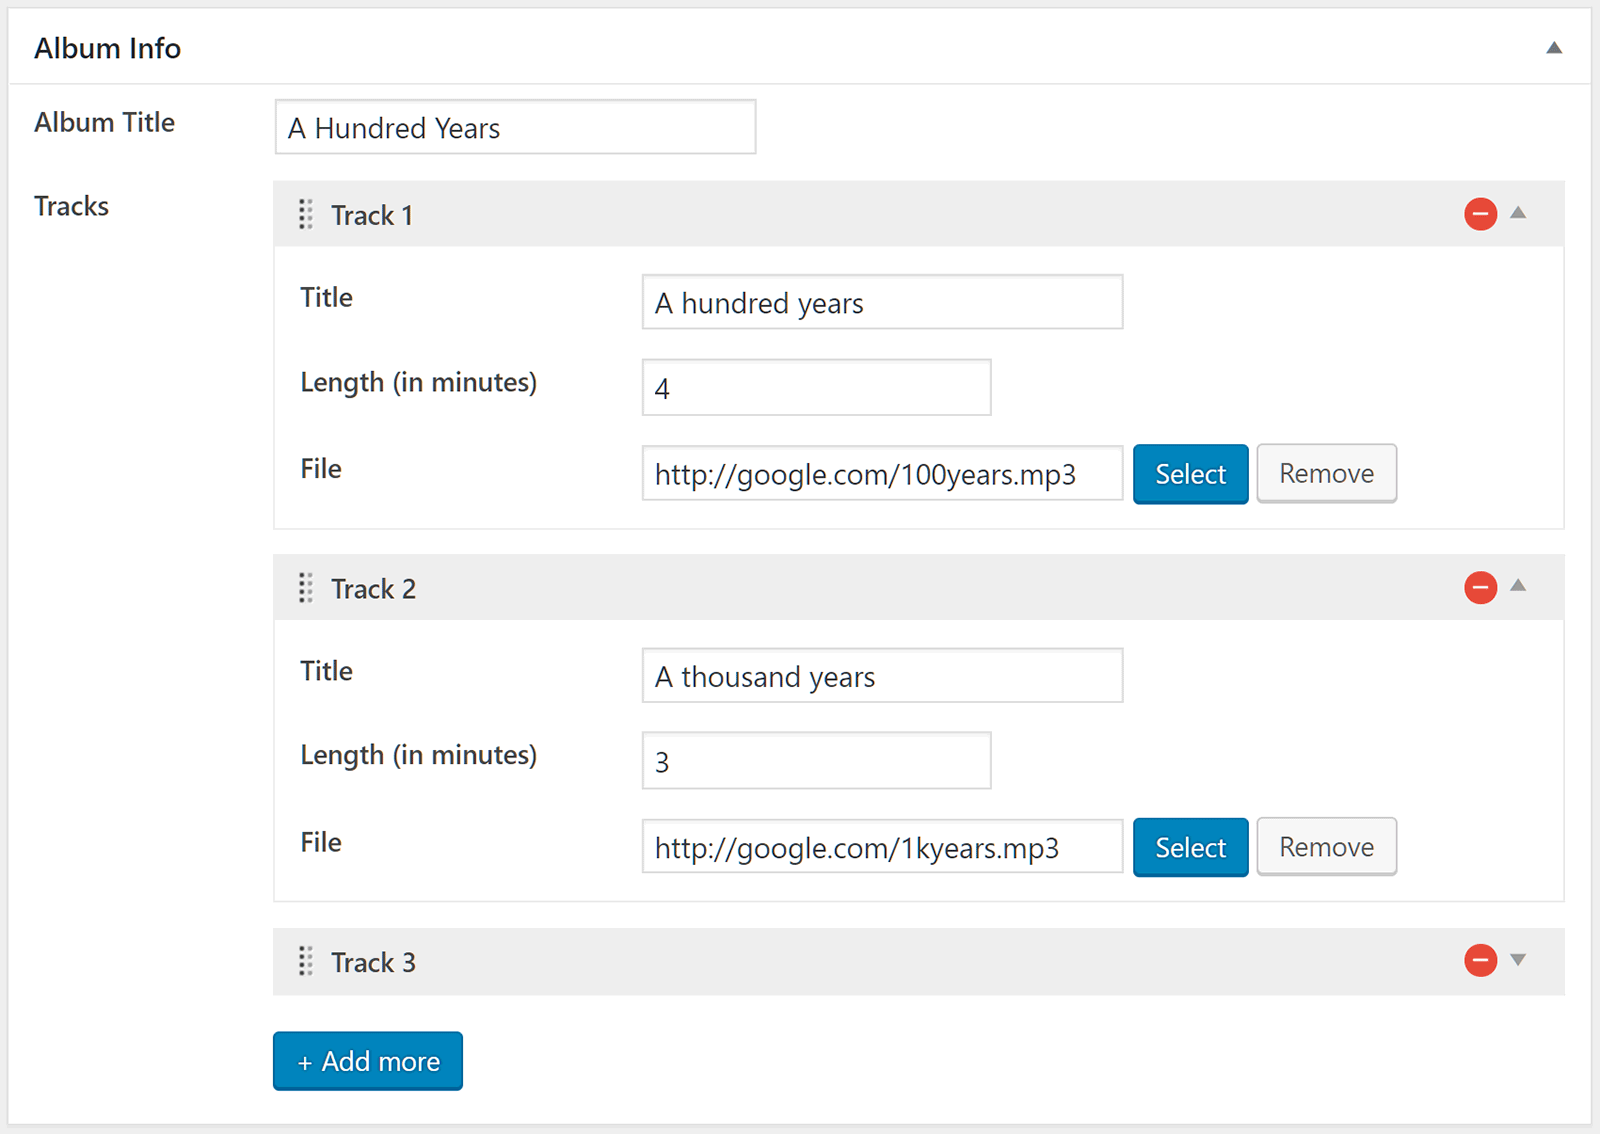The height and width of the screenshot is (1134, 1600).
Task: Collapse Track 2 using its arrow
Action: (1518, 586)
